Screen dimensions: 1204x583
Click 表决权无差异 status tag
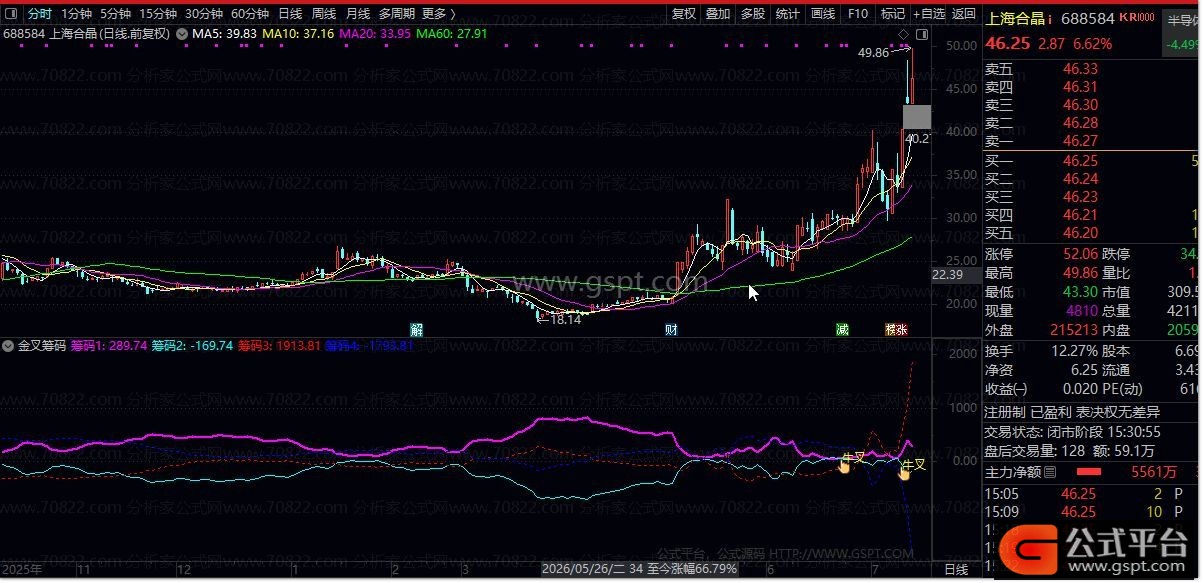pyautogui.click(x=1119, y=412)
